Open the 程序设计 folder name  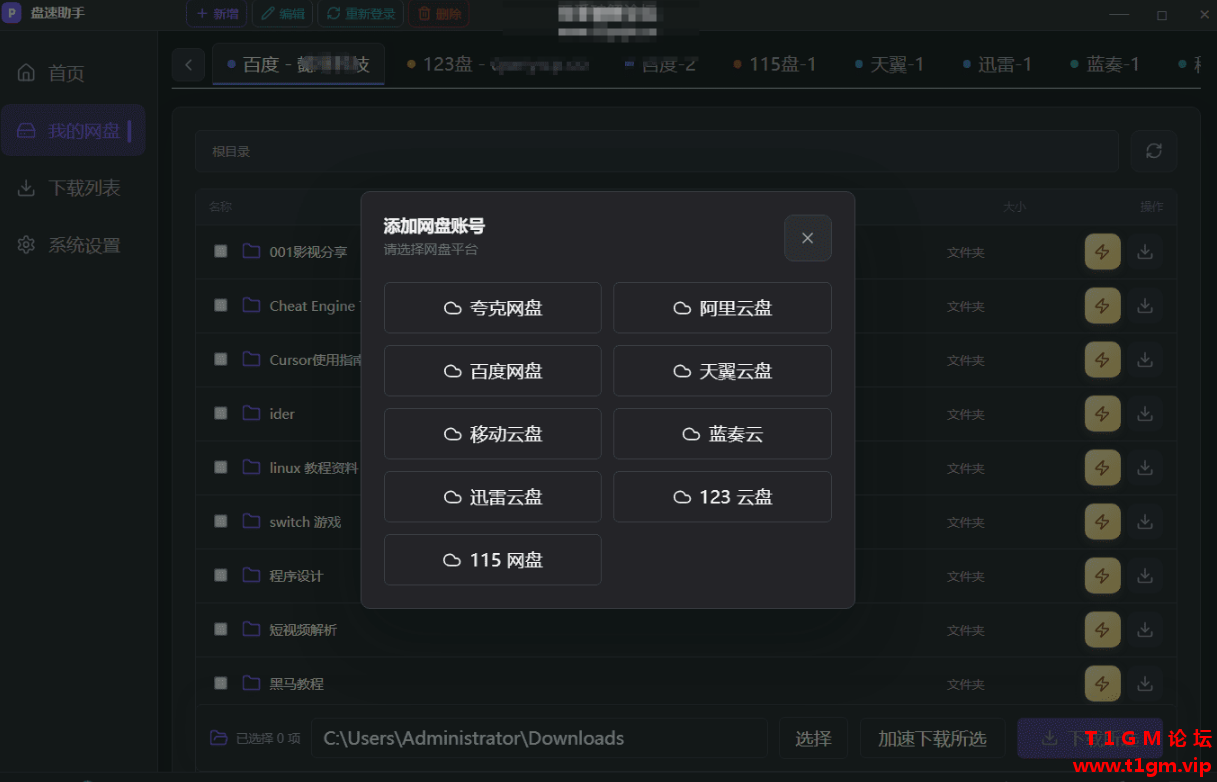[296, 576]
